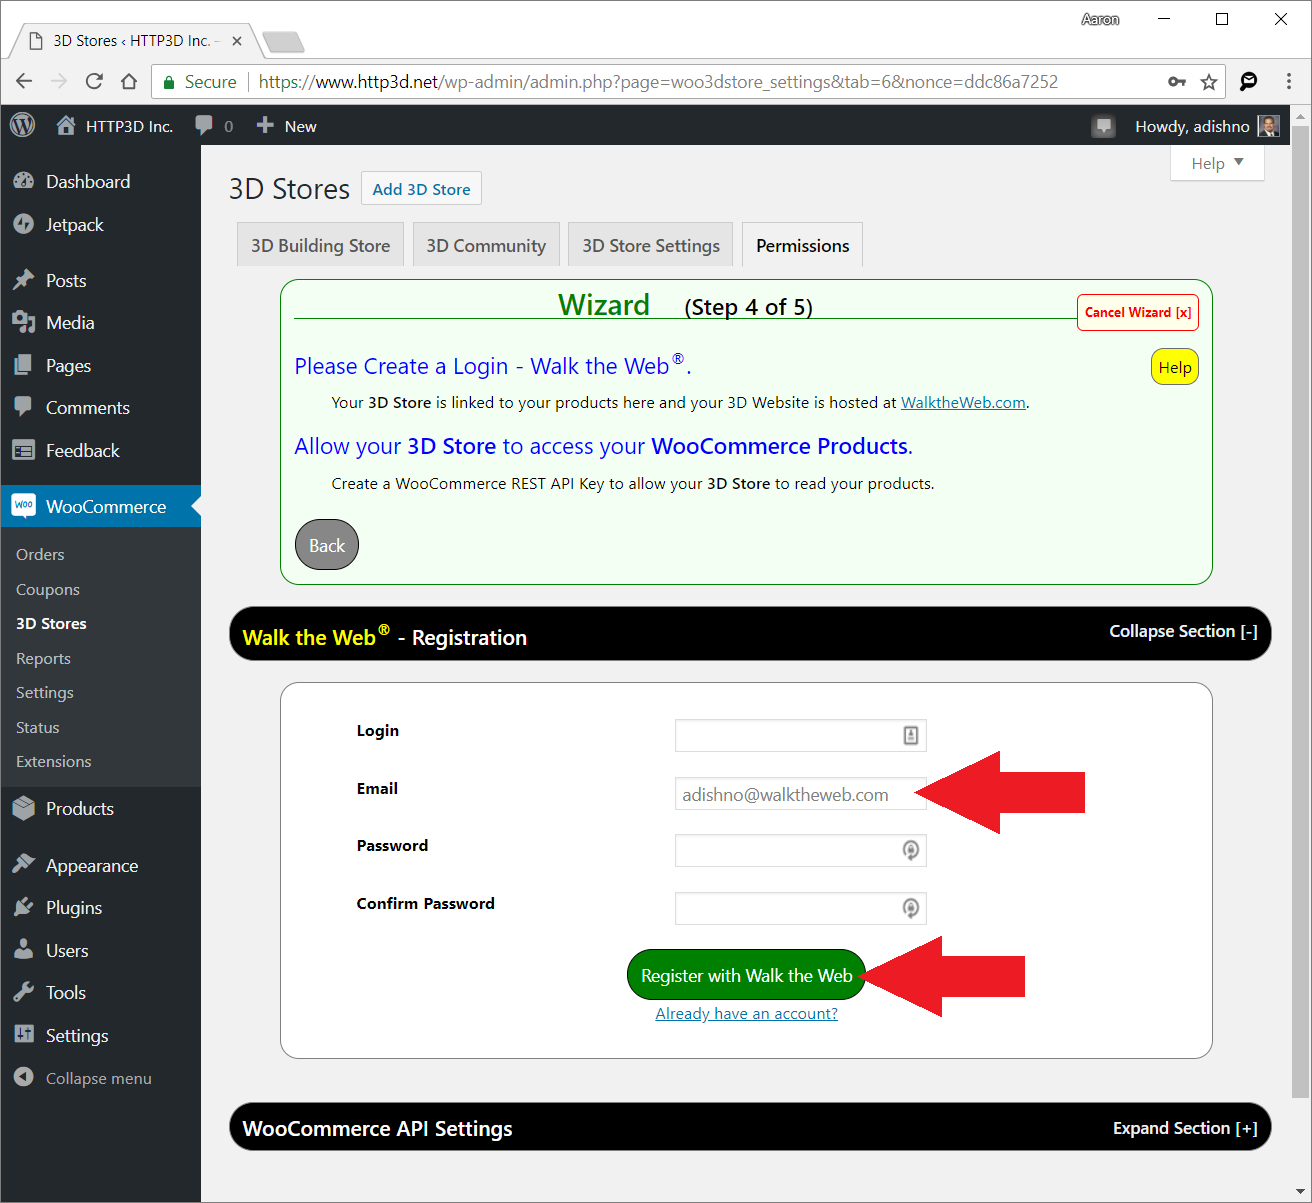
Task: Focus the Login input field
Action: coord(801,735)
